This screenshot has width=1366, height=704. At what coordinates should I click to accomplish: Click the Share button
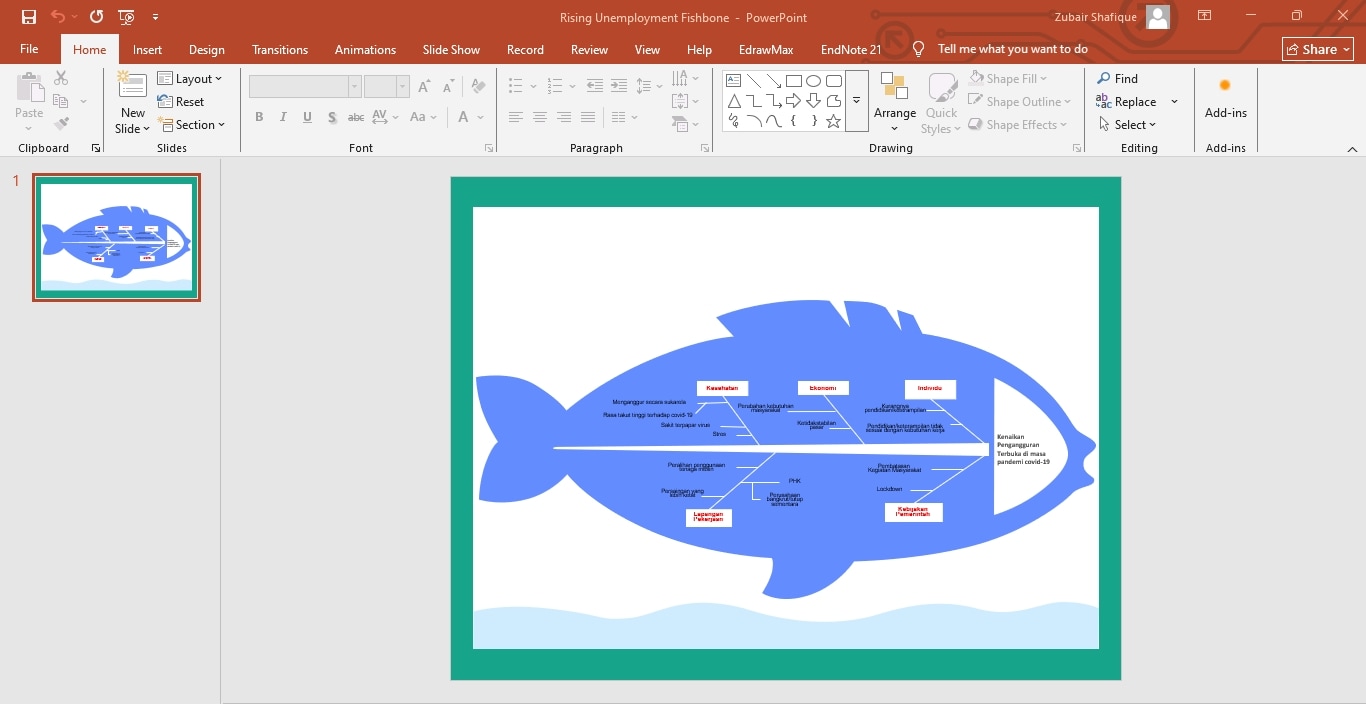click(x=1316, y=48)
